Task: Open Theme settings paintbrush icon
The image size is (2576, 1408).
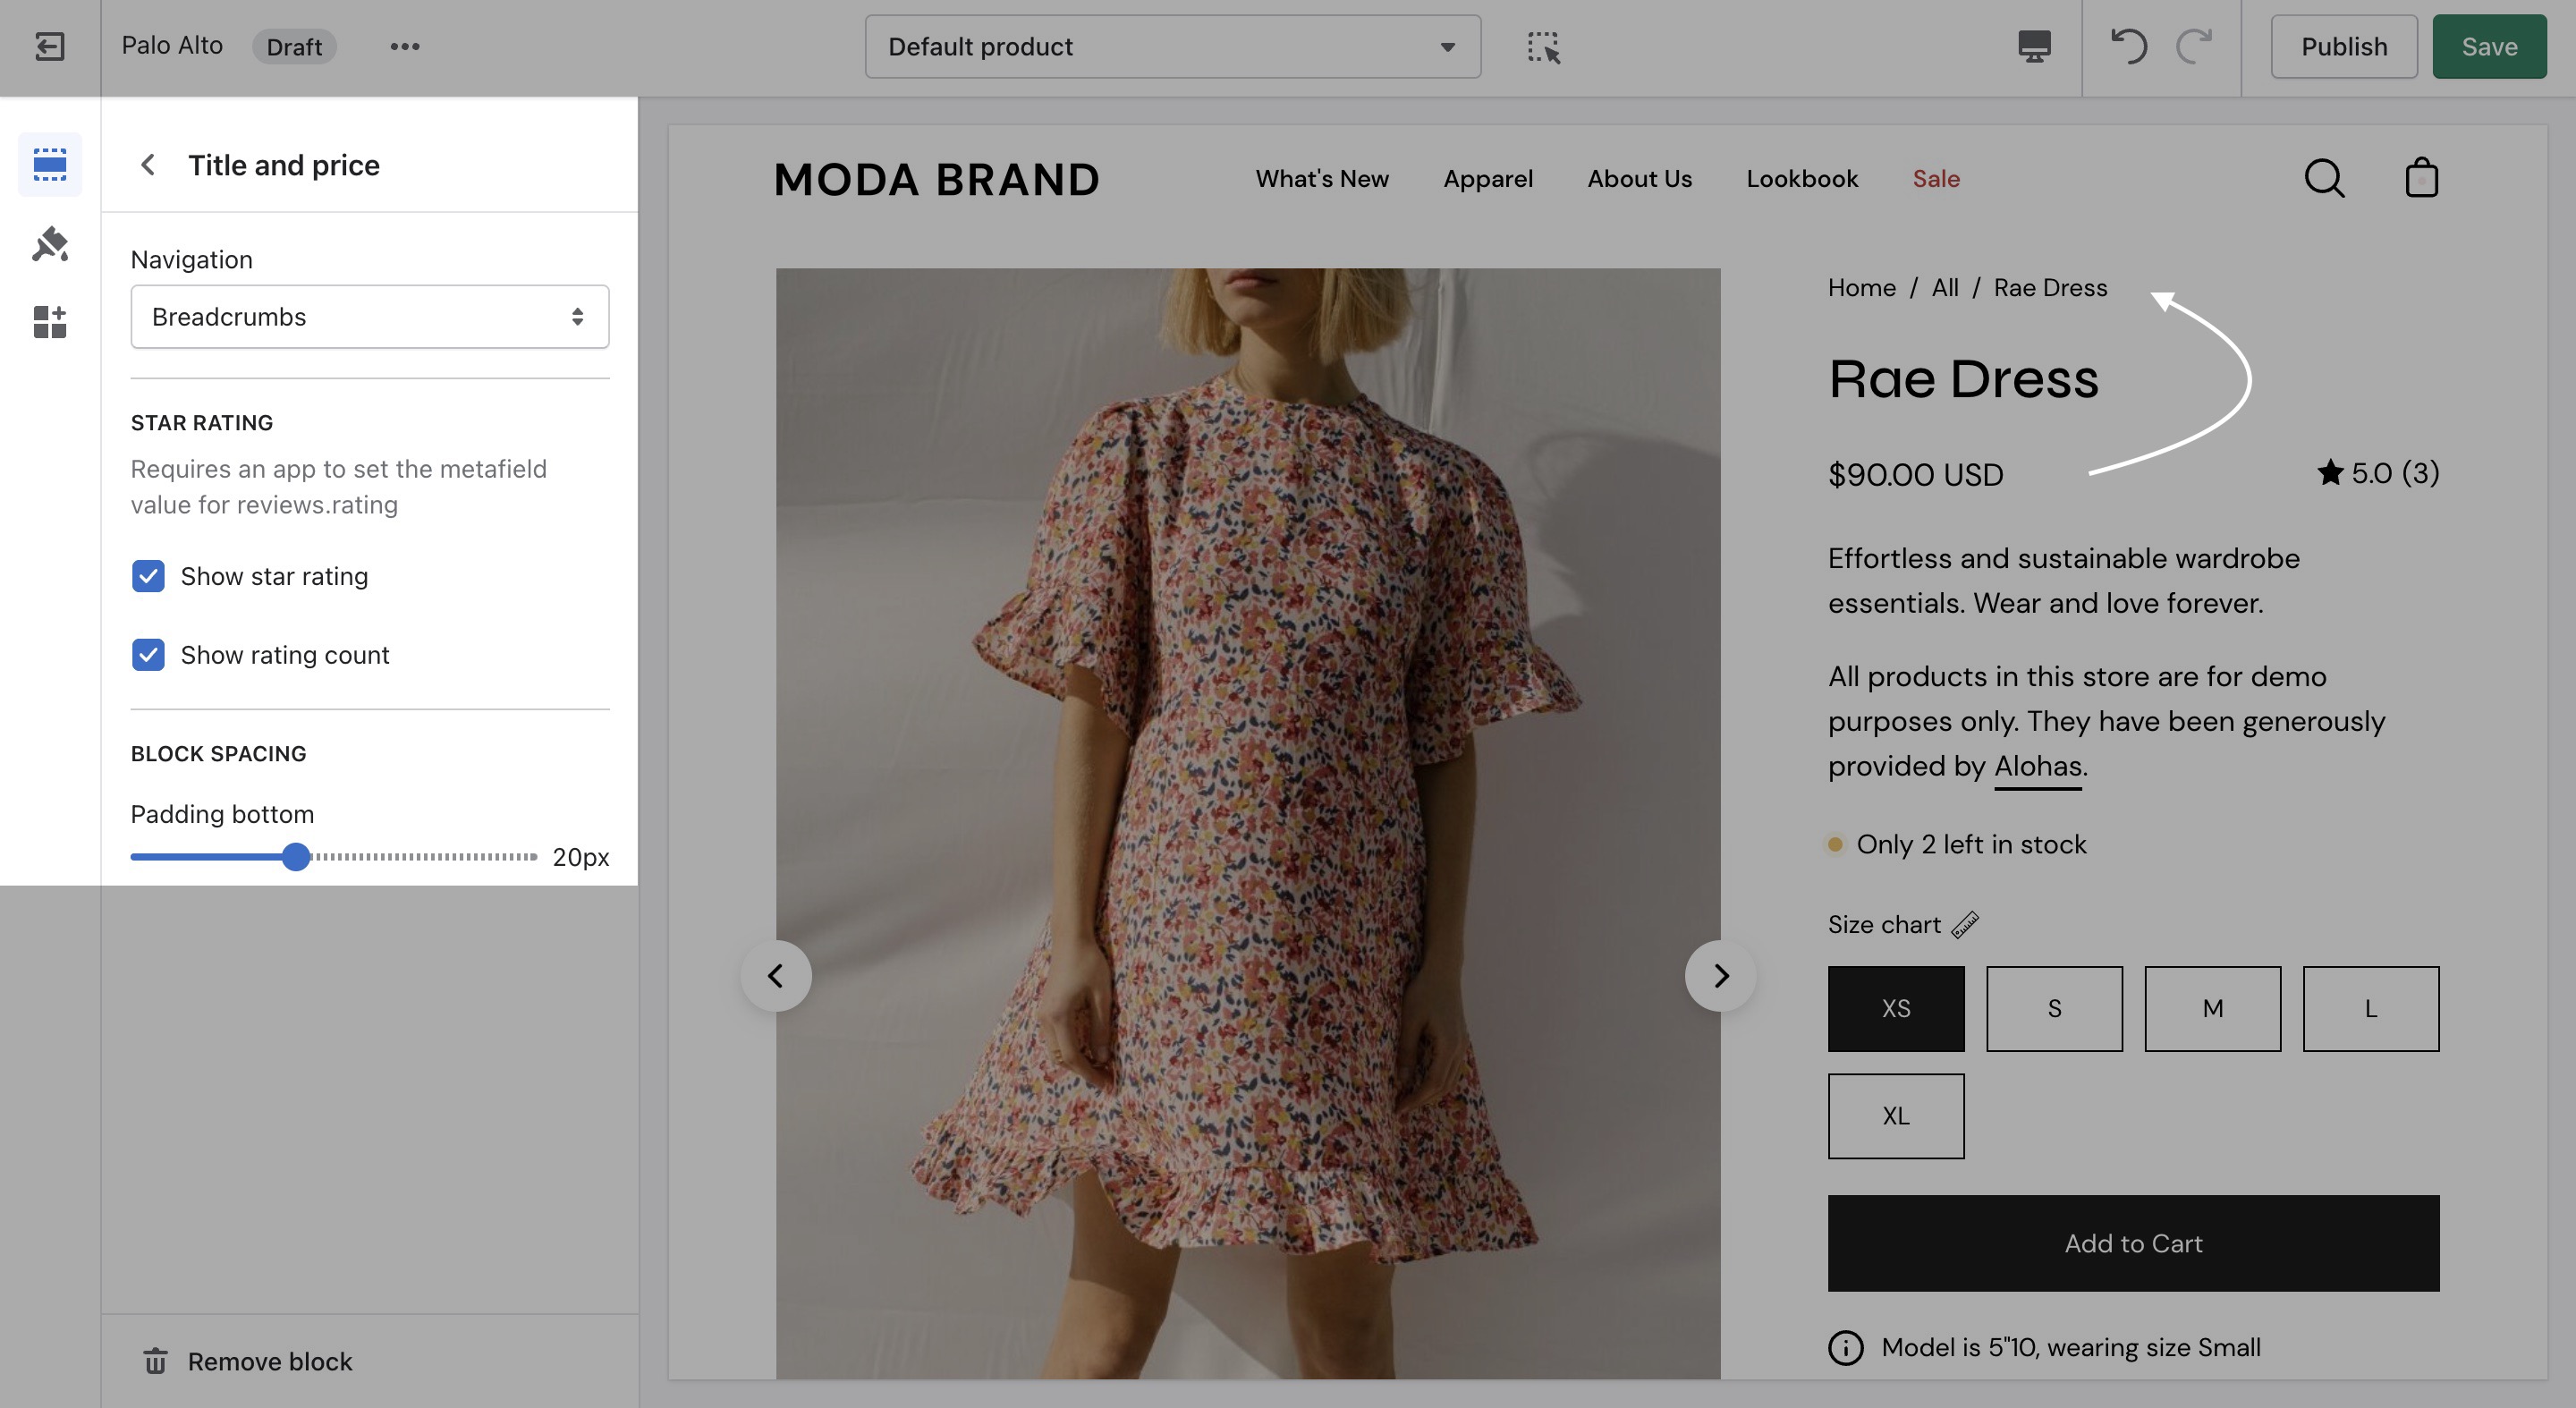Action: 49,243
